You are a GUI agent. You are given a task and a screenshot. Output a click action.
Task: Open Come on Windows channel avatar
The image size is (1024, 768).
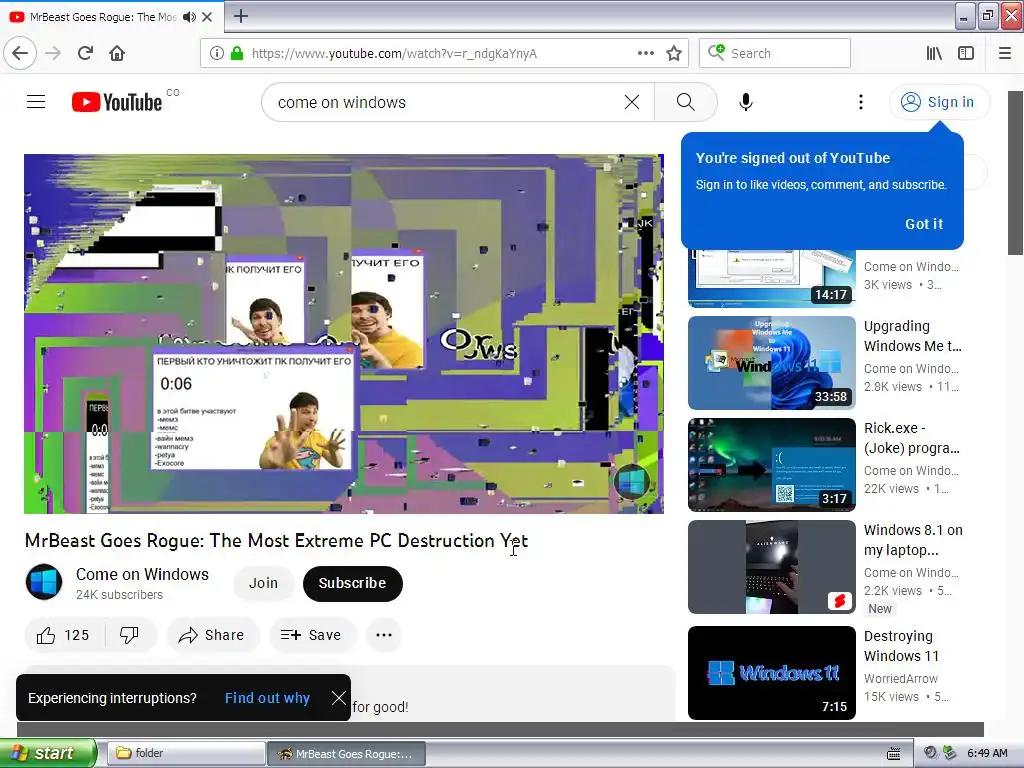44,582
